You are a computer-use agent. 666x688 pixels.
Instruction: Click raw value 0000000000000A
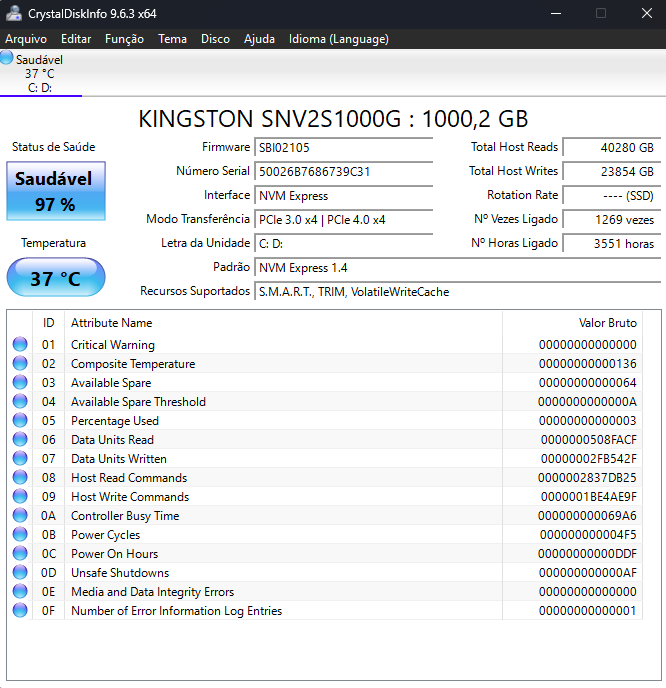point(587,402)
